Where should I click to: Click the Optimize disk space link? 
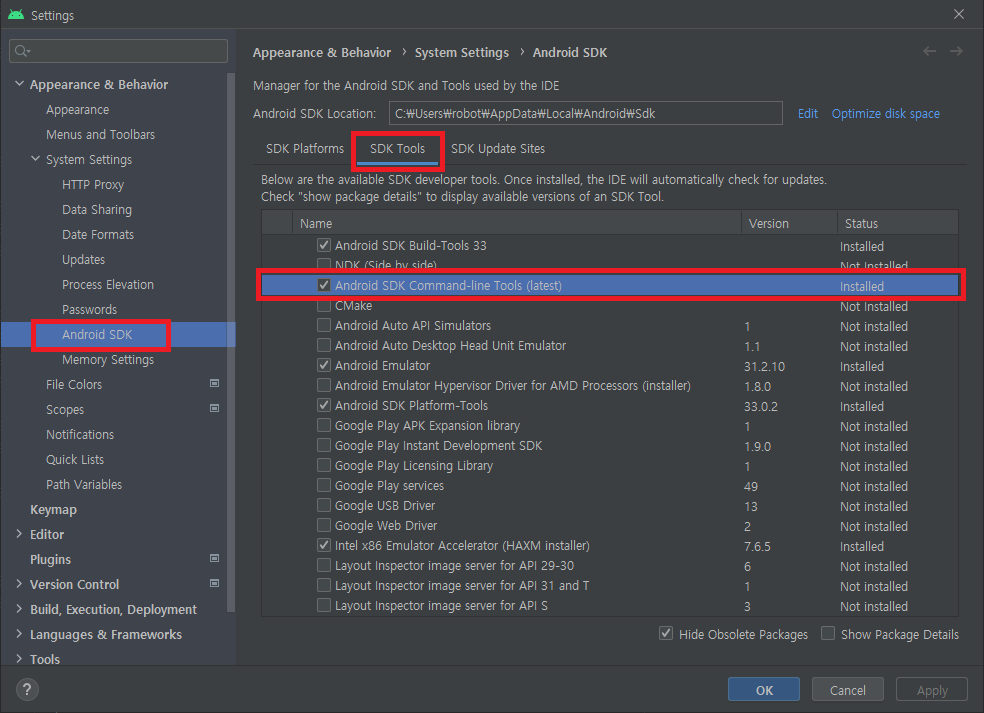[x=885, y=114]
